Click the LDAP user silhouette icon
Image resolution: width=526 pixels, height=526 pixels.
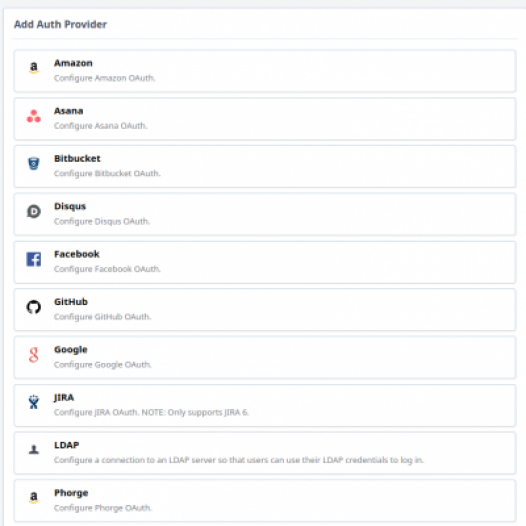pos(34,450)
